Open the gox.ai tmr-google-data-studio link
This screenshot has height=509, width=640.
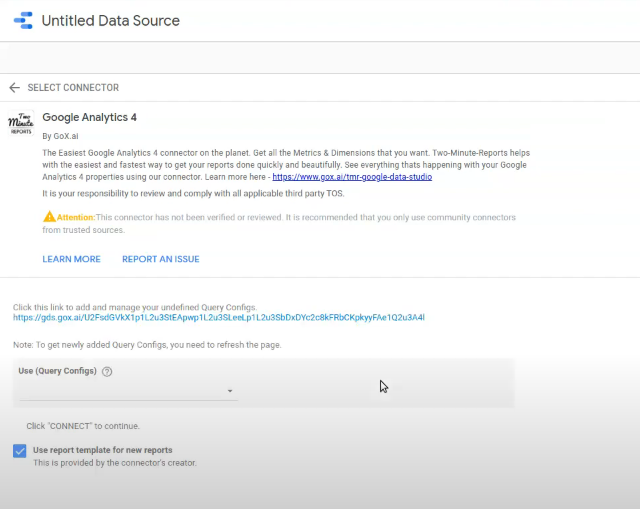tap(352, 177)
